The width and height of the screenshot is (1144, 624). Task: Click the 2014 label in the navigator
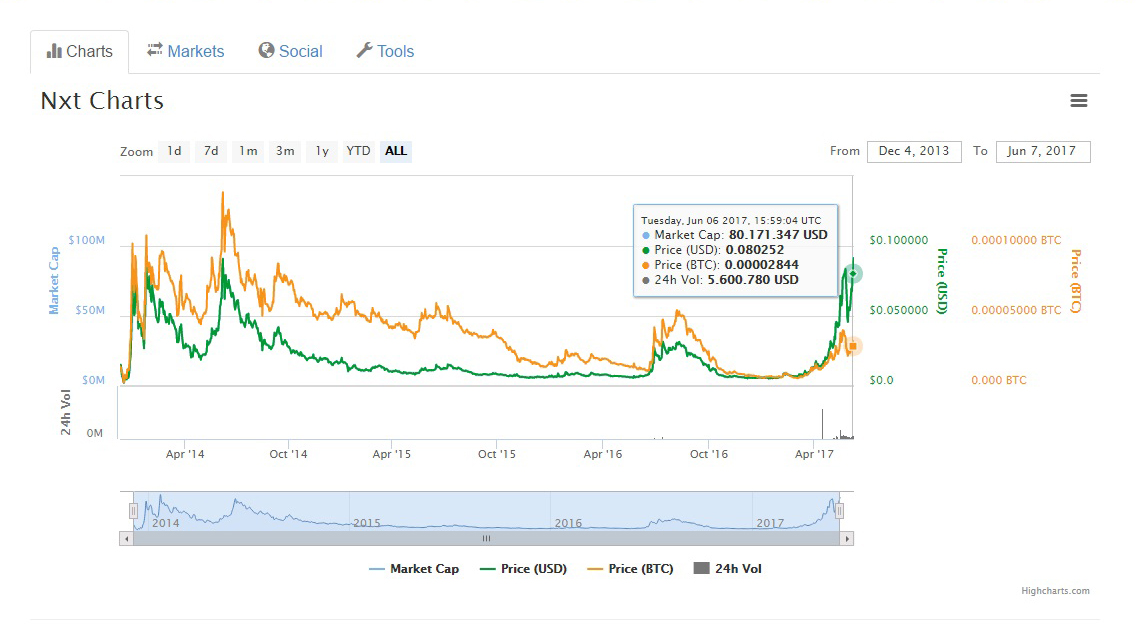pyautogui.click(x=166, y=523)
